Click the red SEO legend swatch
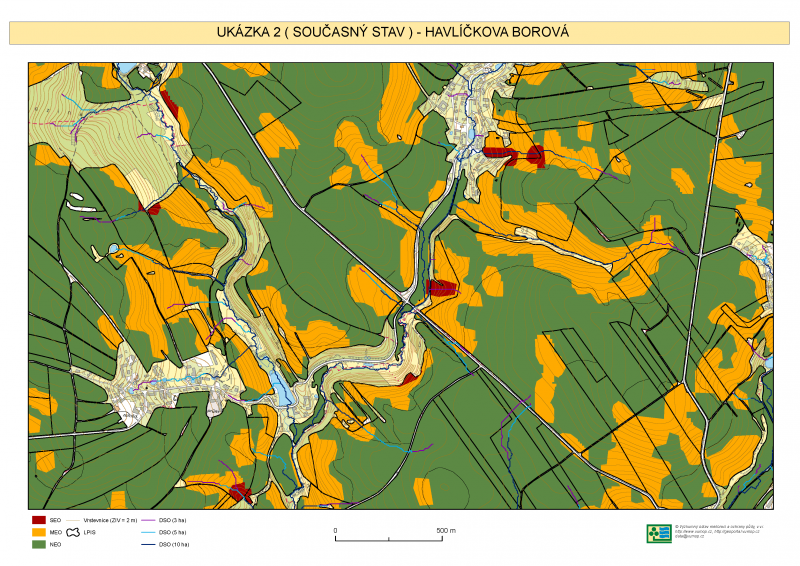Image resolution: width=800 pixels, height=566 pixels. tap(40, 520)
